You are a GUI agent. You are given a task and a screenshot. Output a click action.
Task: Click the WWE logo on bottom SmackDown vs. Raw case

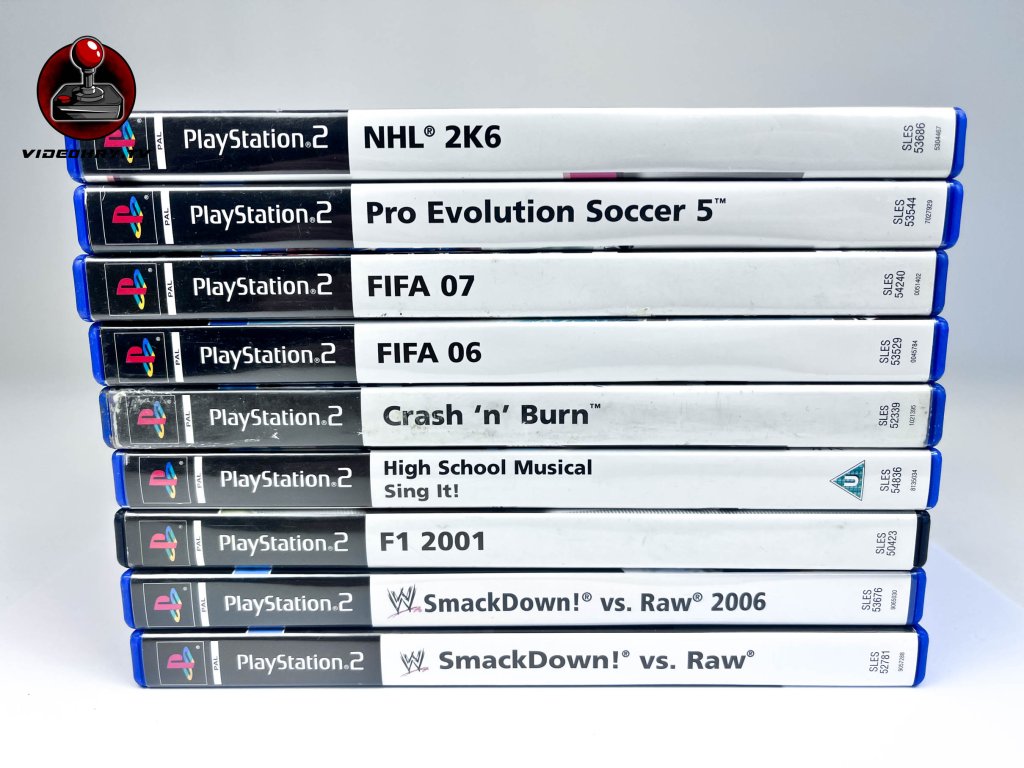[413, 662]
